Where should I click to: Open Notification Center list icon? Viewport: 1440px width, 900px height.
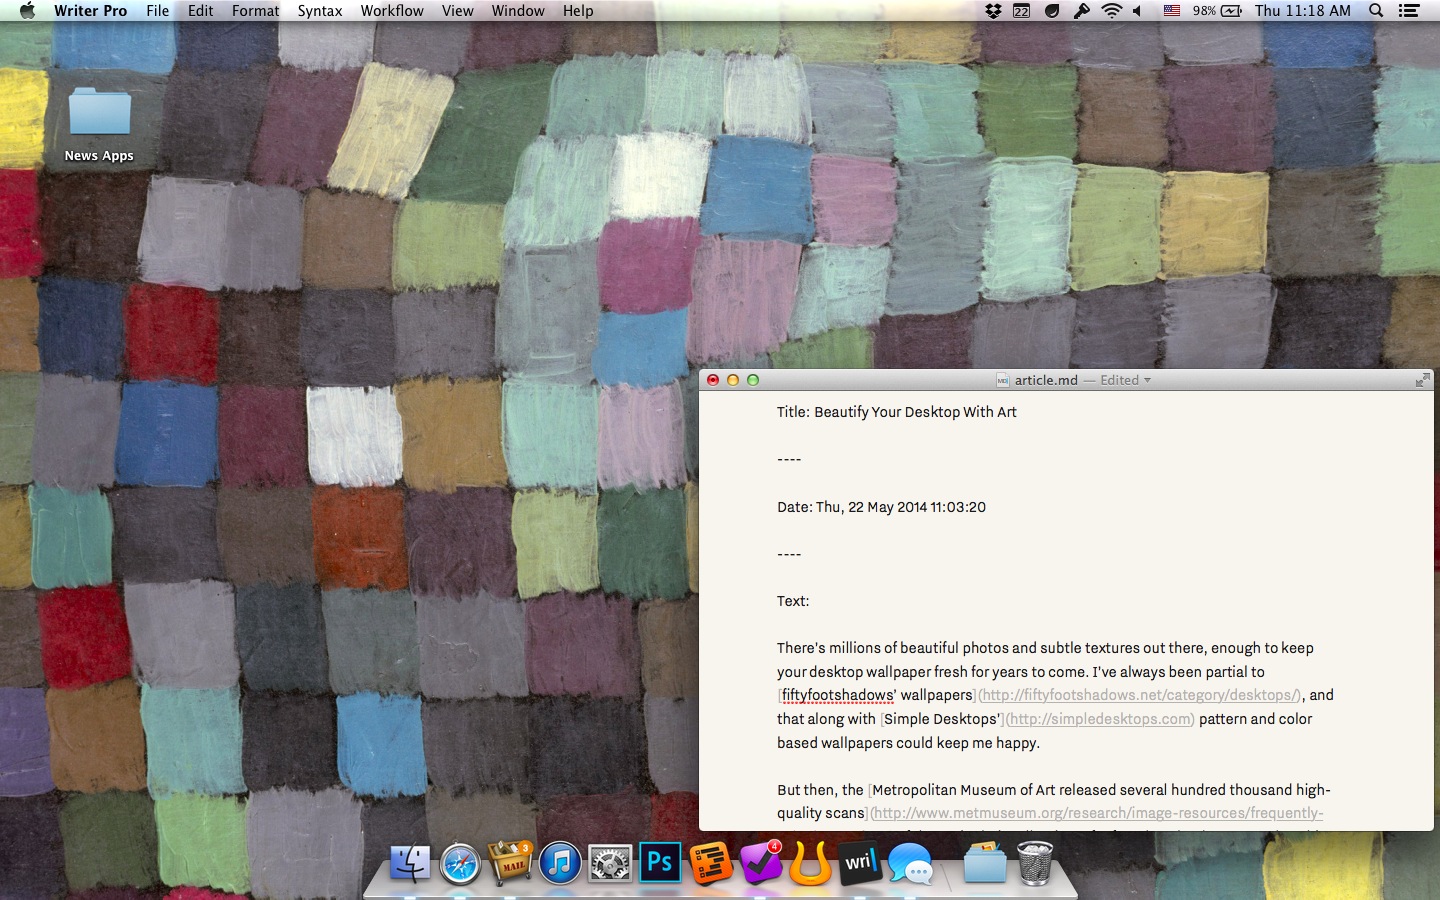pos(1409,11)
